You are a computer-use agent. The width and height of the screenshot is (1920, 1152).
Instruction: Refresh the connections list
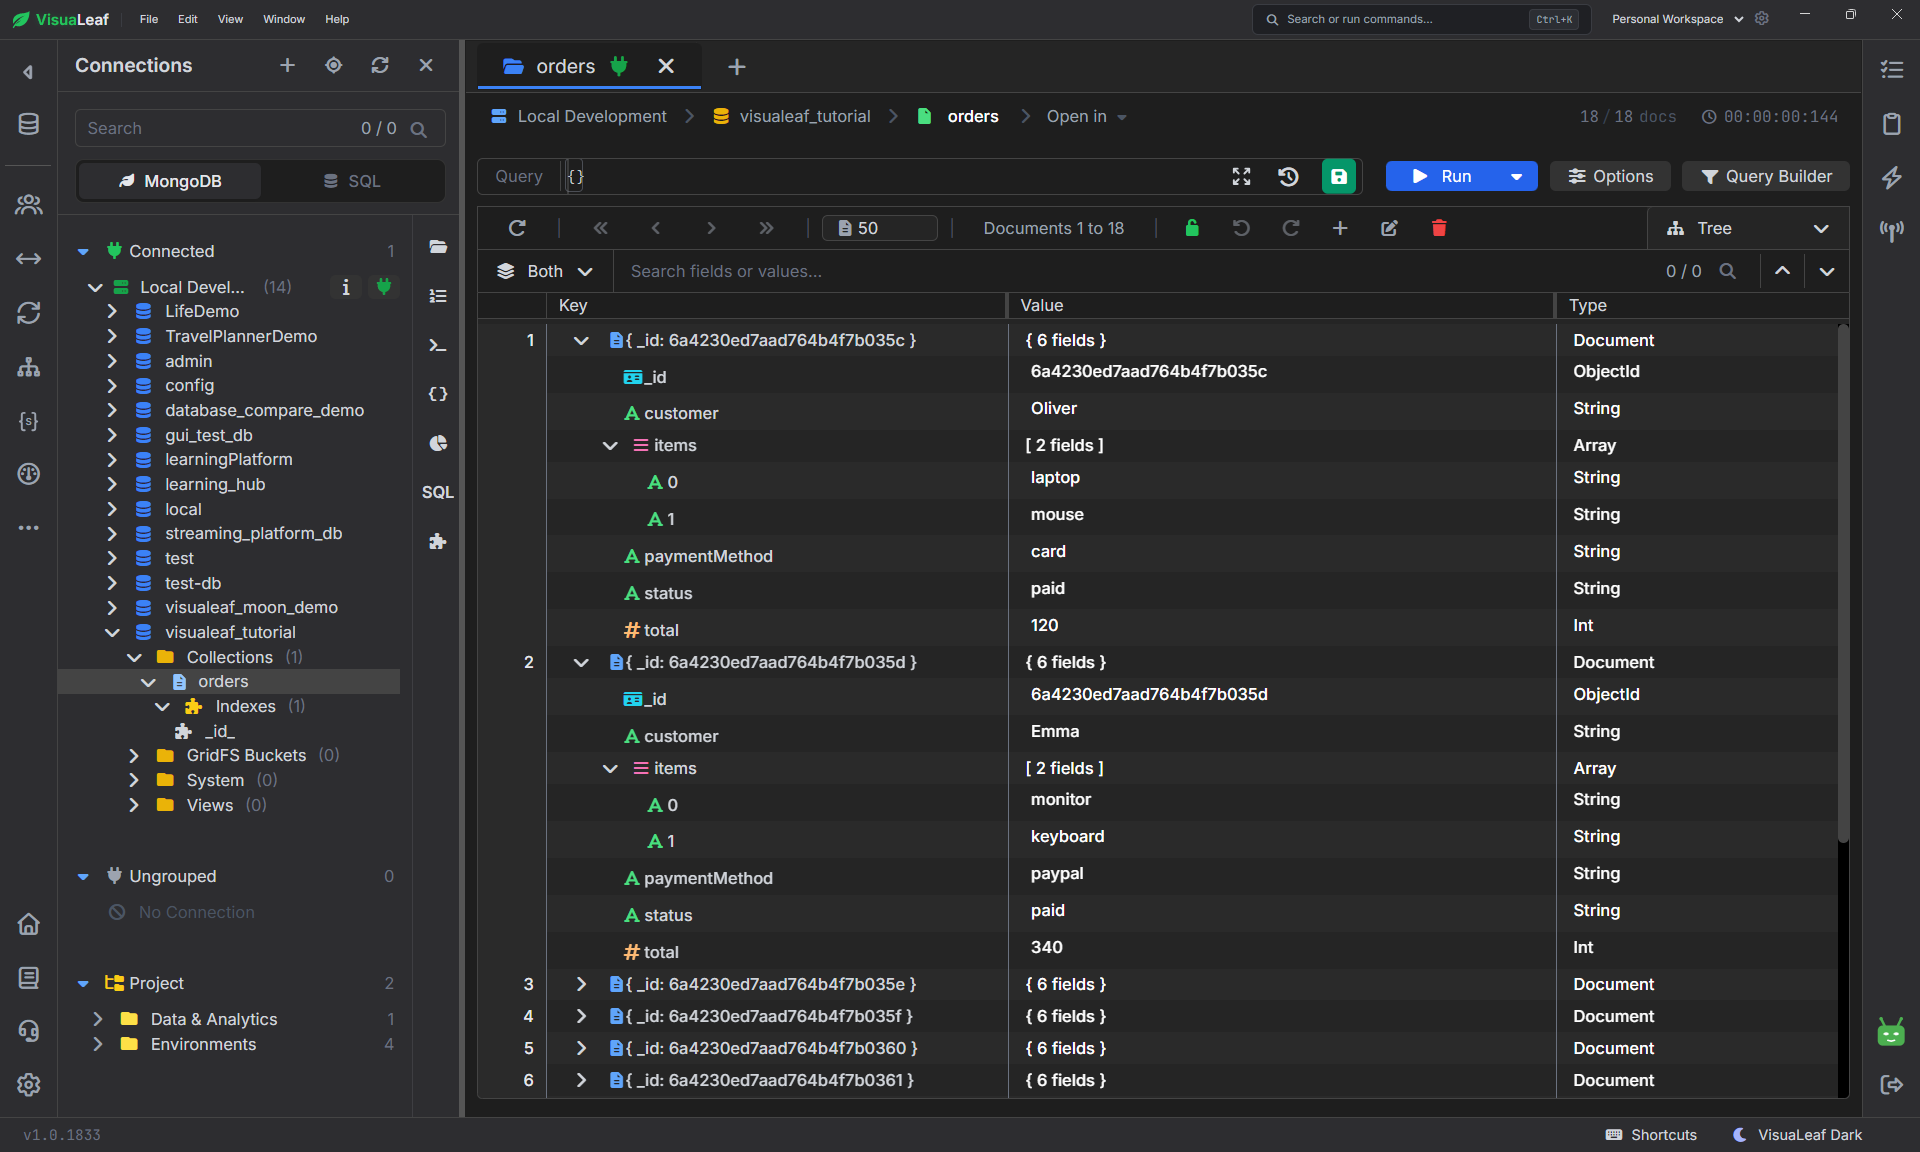pyautogui.click(x=380, y=65)
